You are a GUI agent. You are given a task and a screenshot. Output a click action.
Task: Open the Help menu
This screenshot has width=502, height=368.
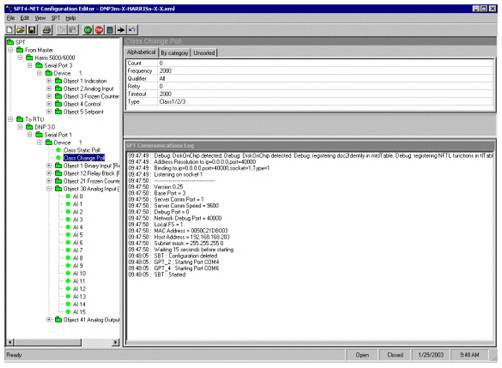pyautogui.click(x=71, y=18)
